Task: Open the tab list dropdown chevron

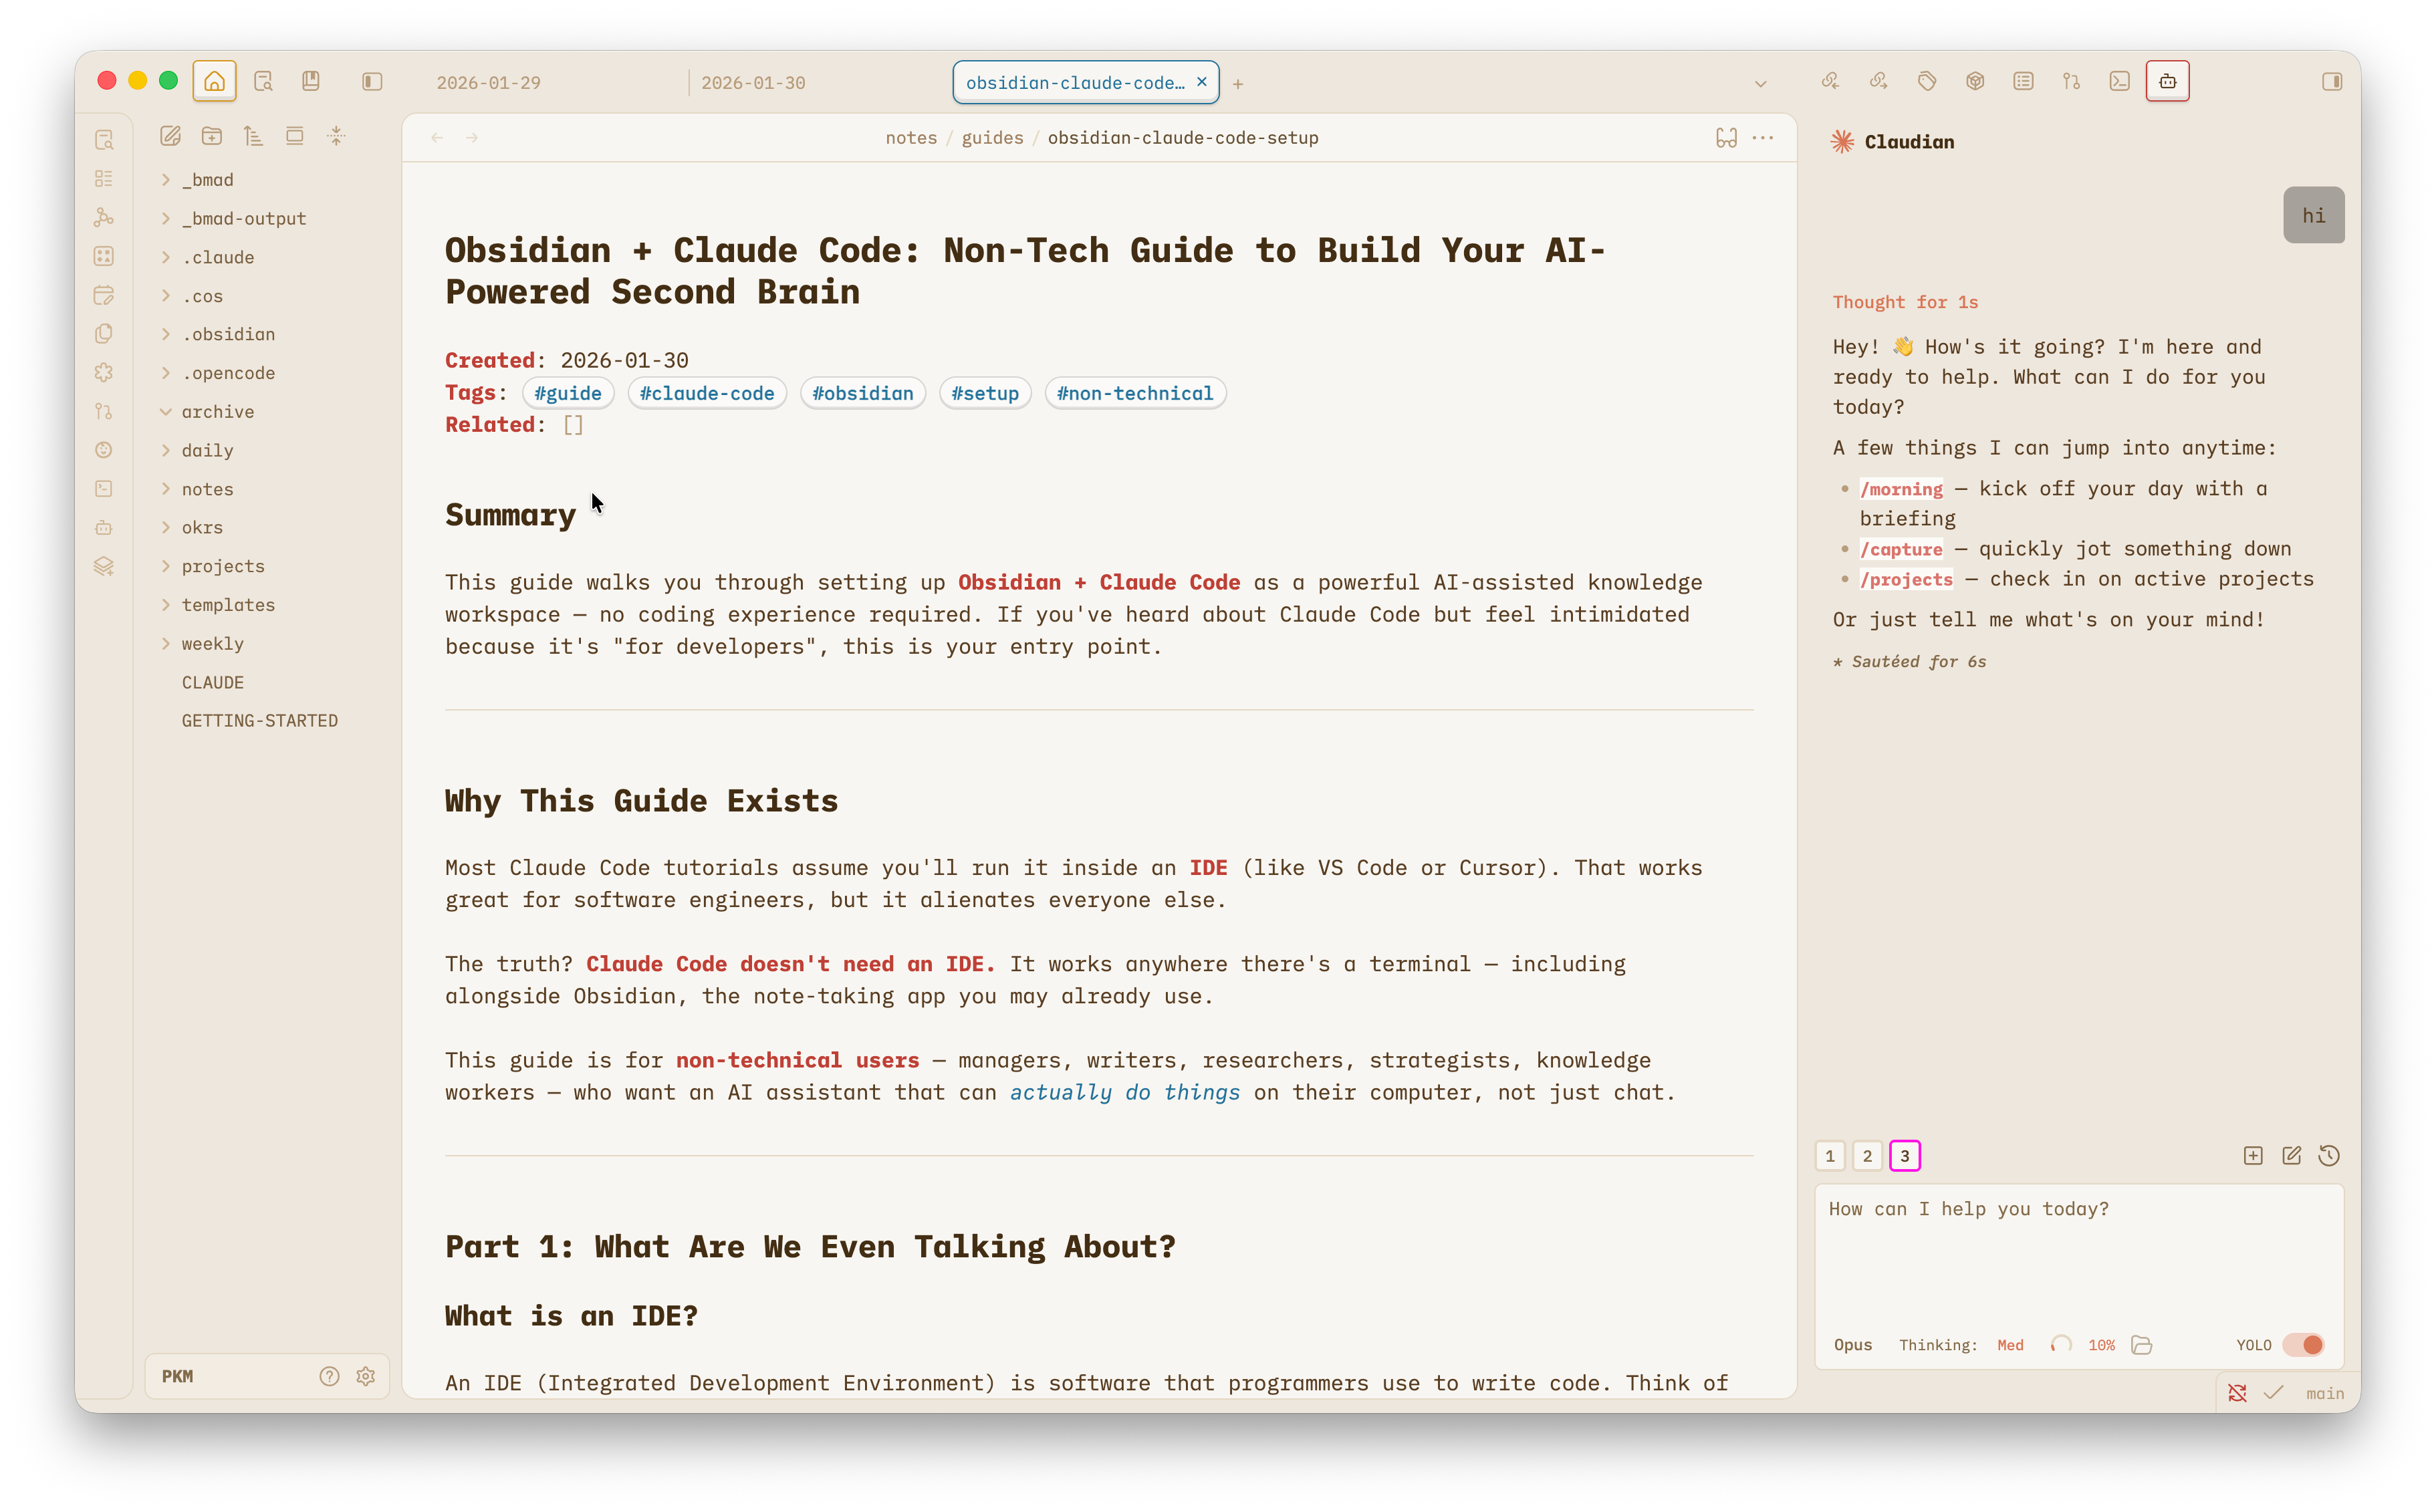Action: point(1760,84)
